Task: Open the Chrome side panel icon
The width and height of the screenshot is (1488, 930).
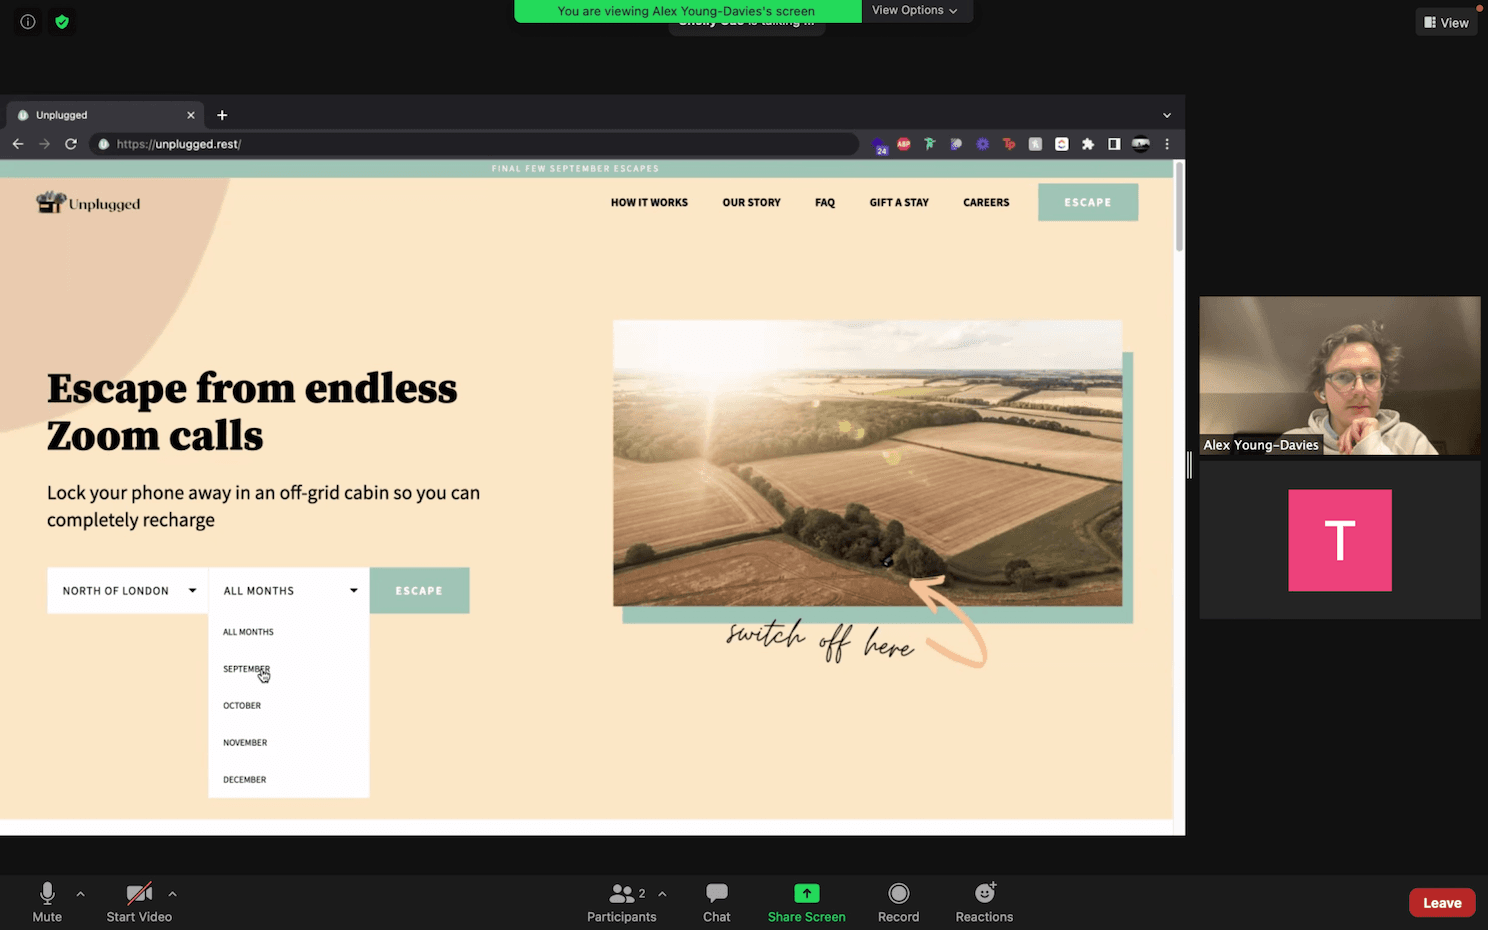Action: click(x=1114, y=144)
